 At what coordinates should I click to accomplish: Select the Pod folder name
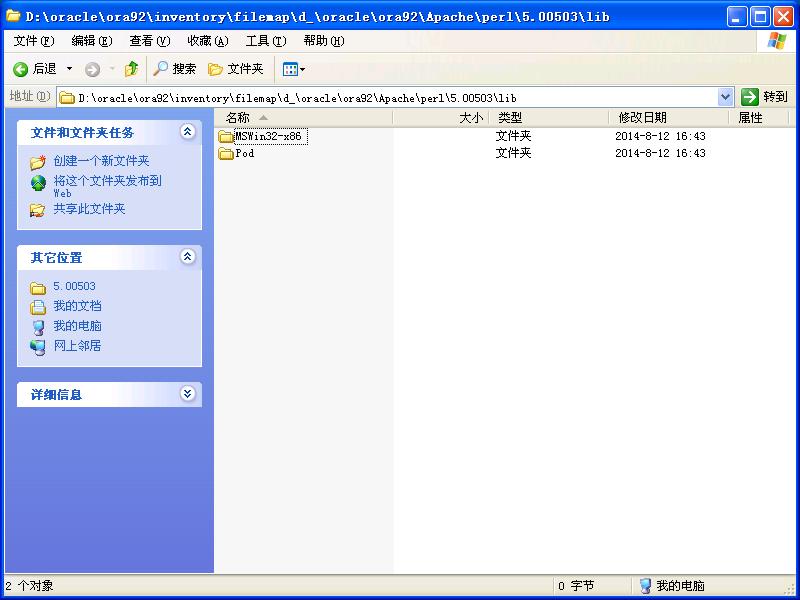pos(245,153)
